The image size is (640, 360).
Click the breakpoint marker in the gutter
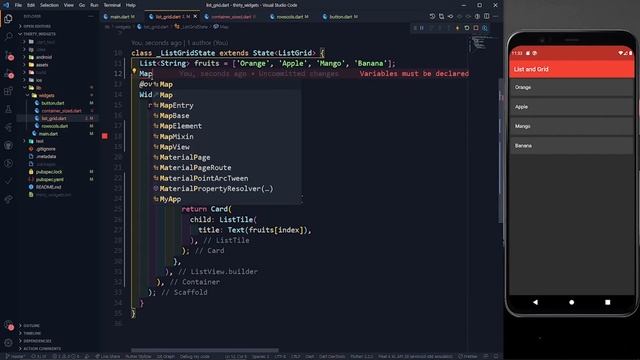click(x=105, y=136)
